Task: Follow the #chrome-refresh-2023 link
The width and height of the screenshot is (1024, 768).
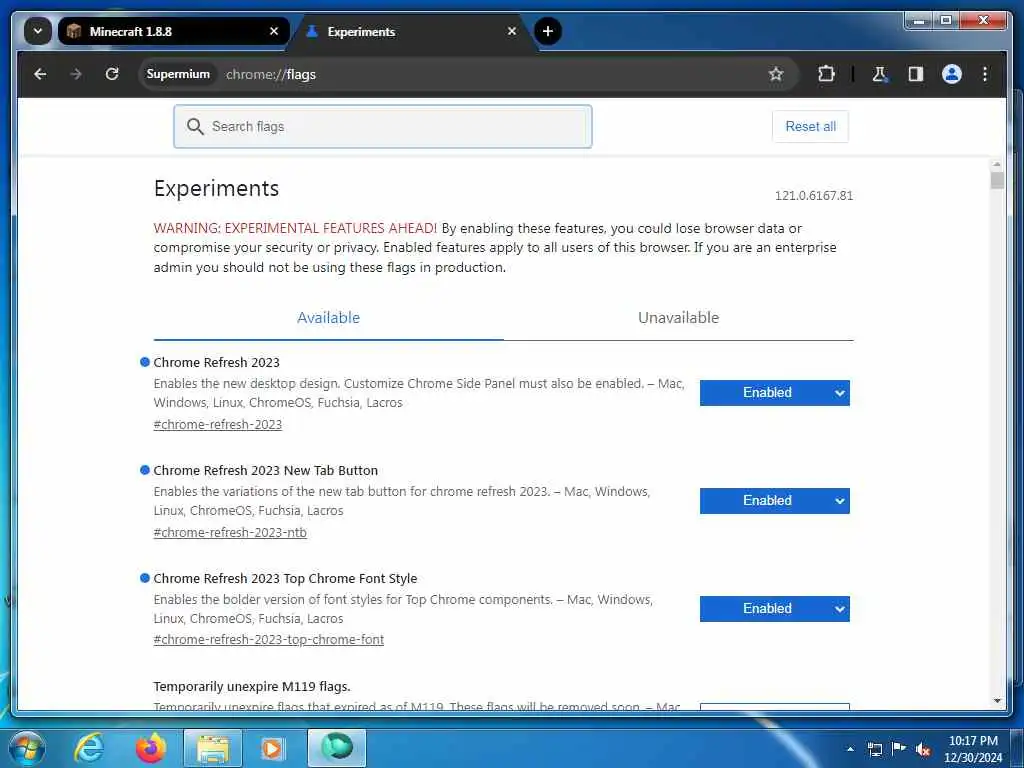Action: click(217, 424)
